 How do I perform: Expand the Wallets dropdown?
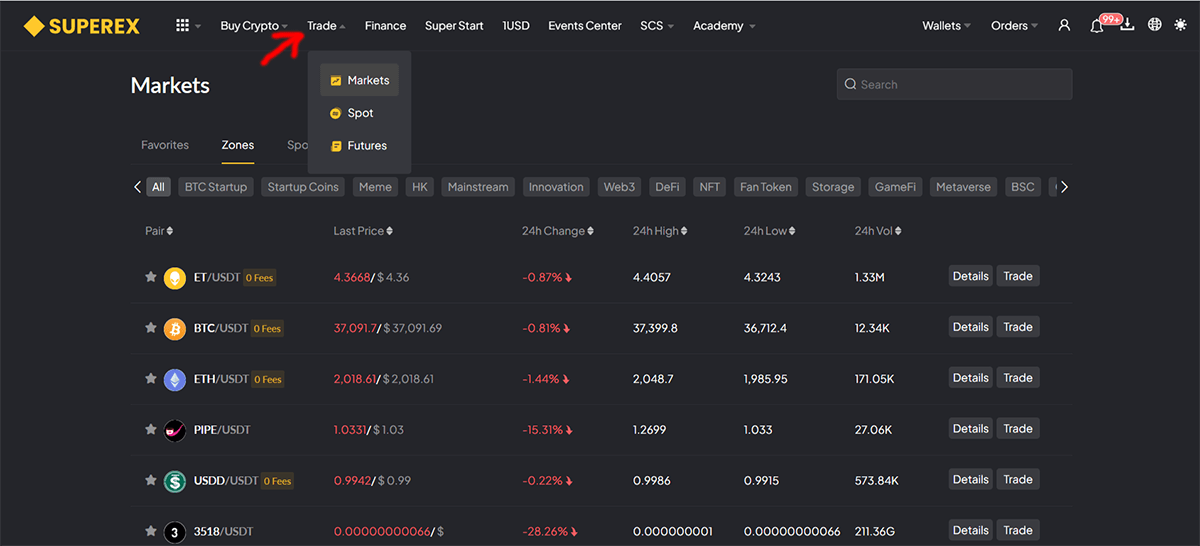946,26
